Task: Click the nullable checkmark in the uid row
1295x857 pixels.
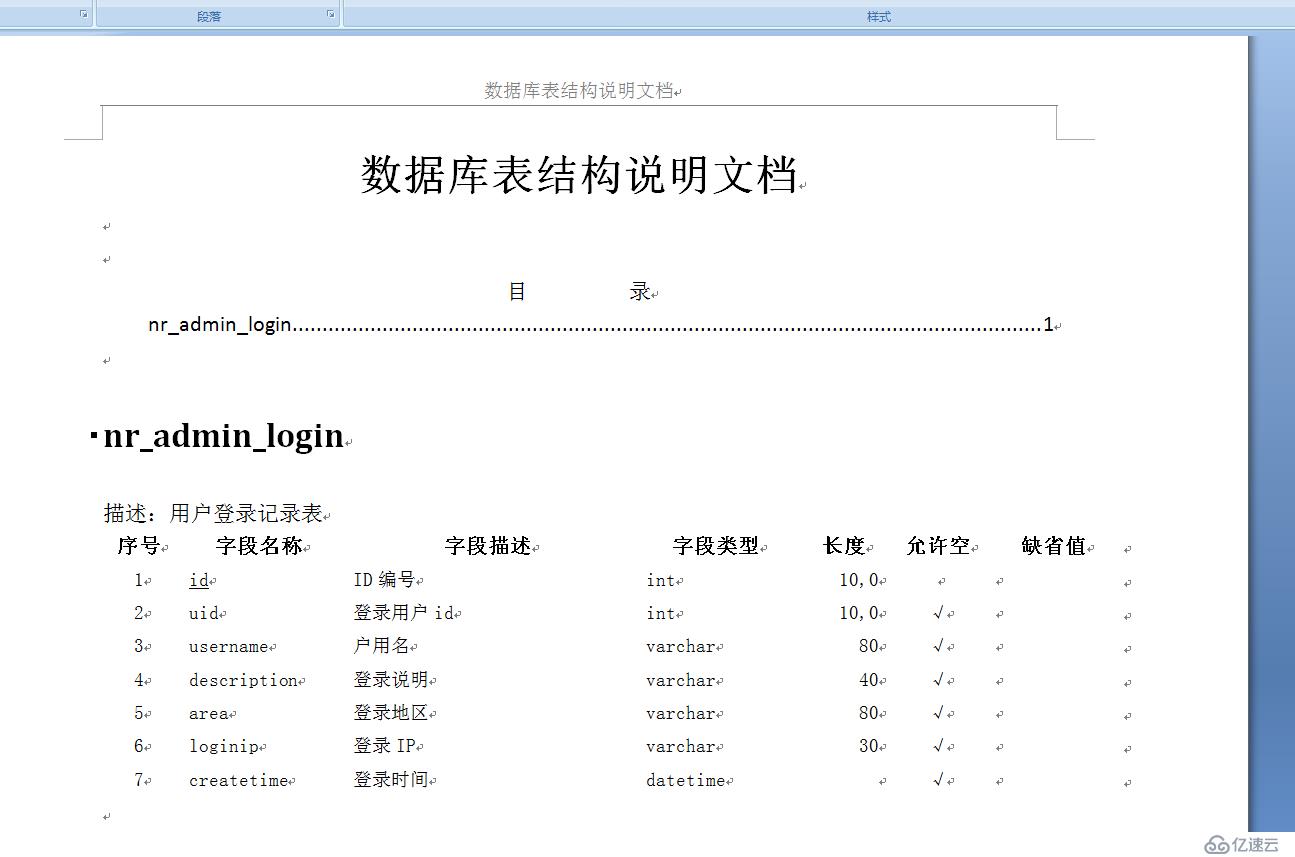Action: tap(938, 613)
